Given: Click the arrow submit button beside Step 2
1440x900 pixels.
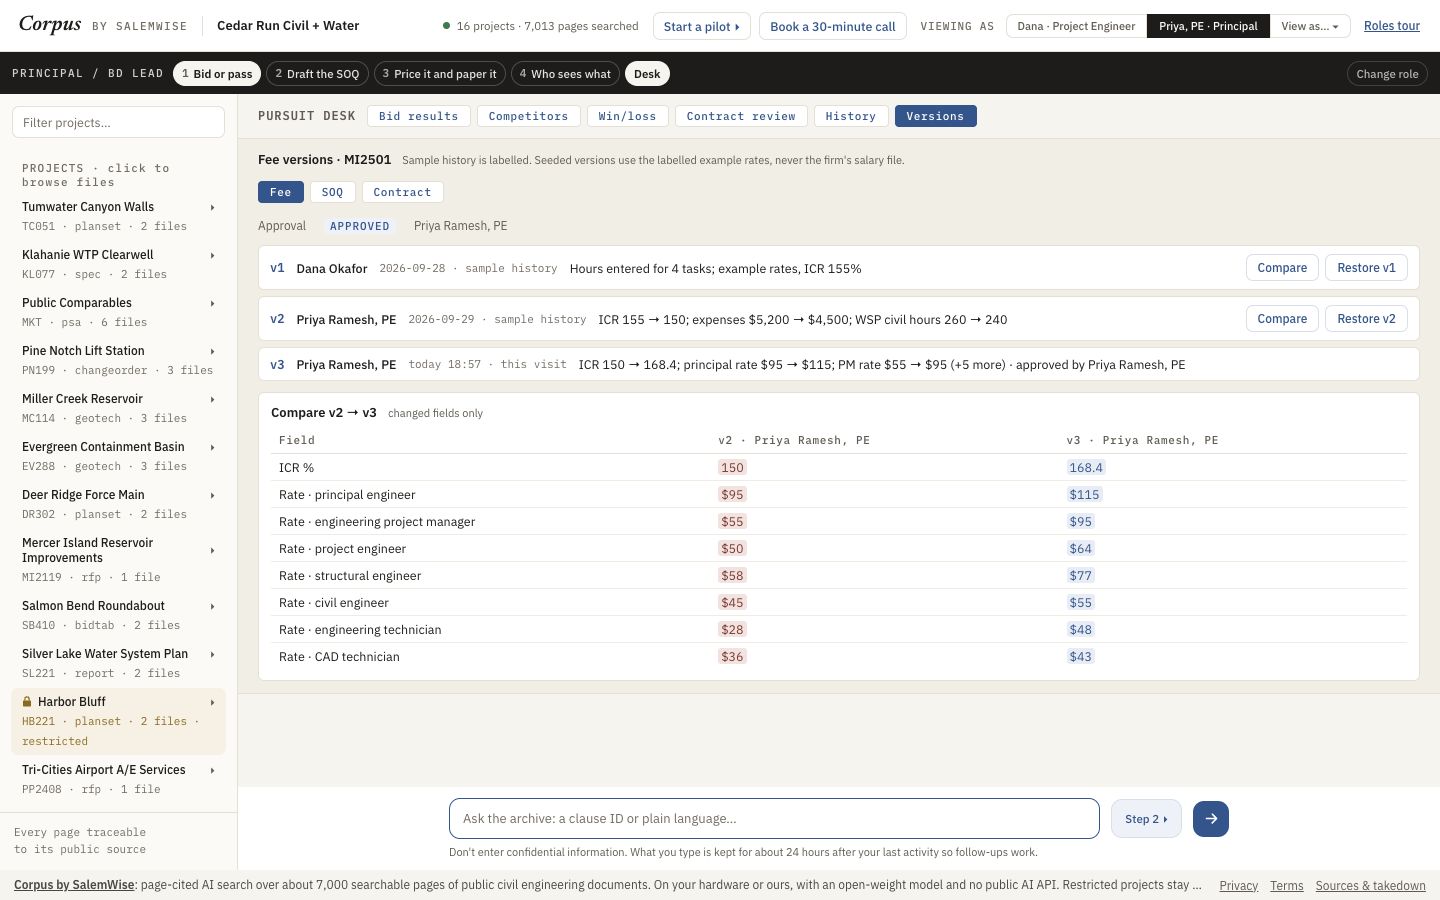Looking at the screenshot, I should (1210, 819).
